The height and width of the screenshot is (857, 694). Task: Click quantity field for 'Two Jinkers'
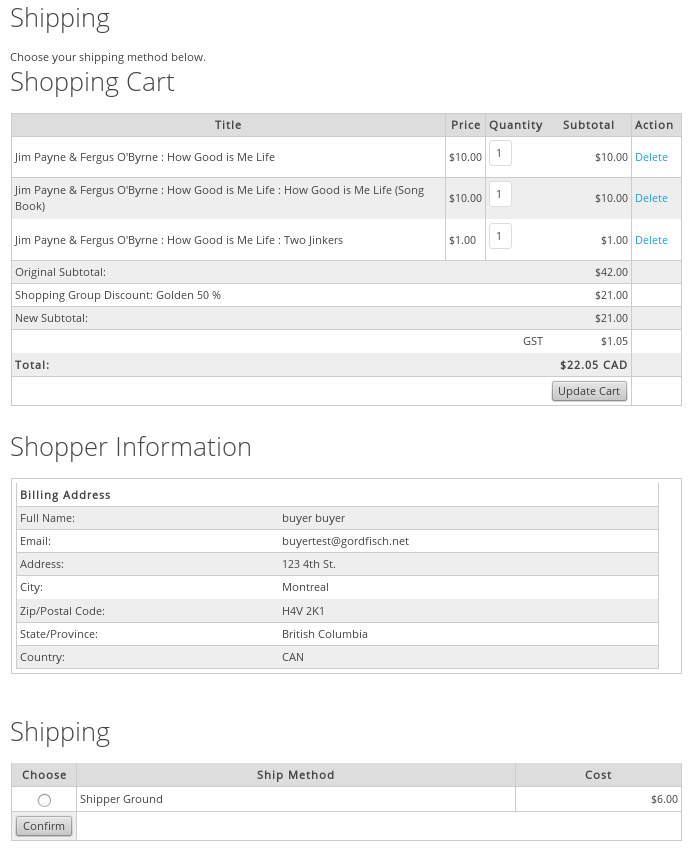tap(500, 236)
